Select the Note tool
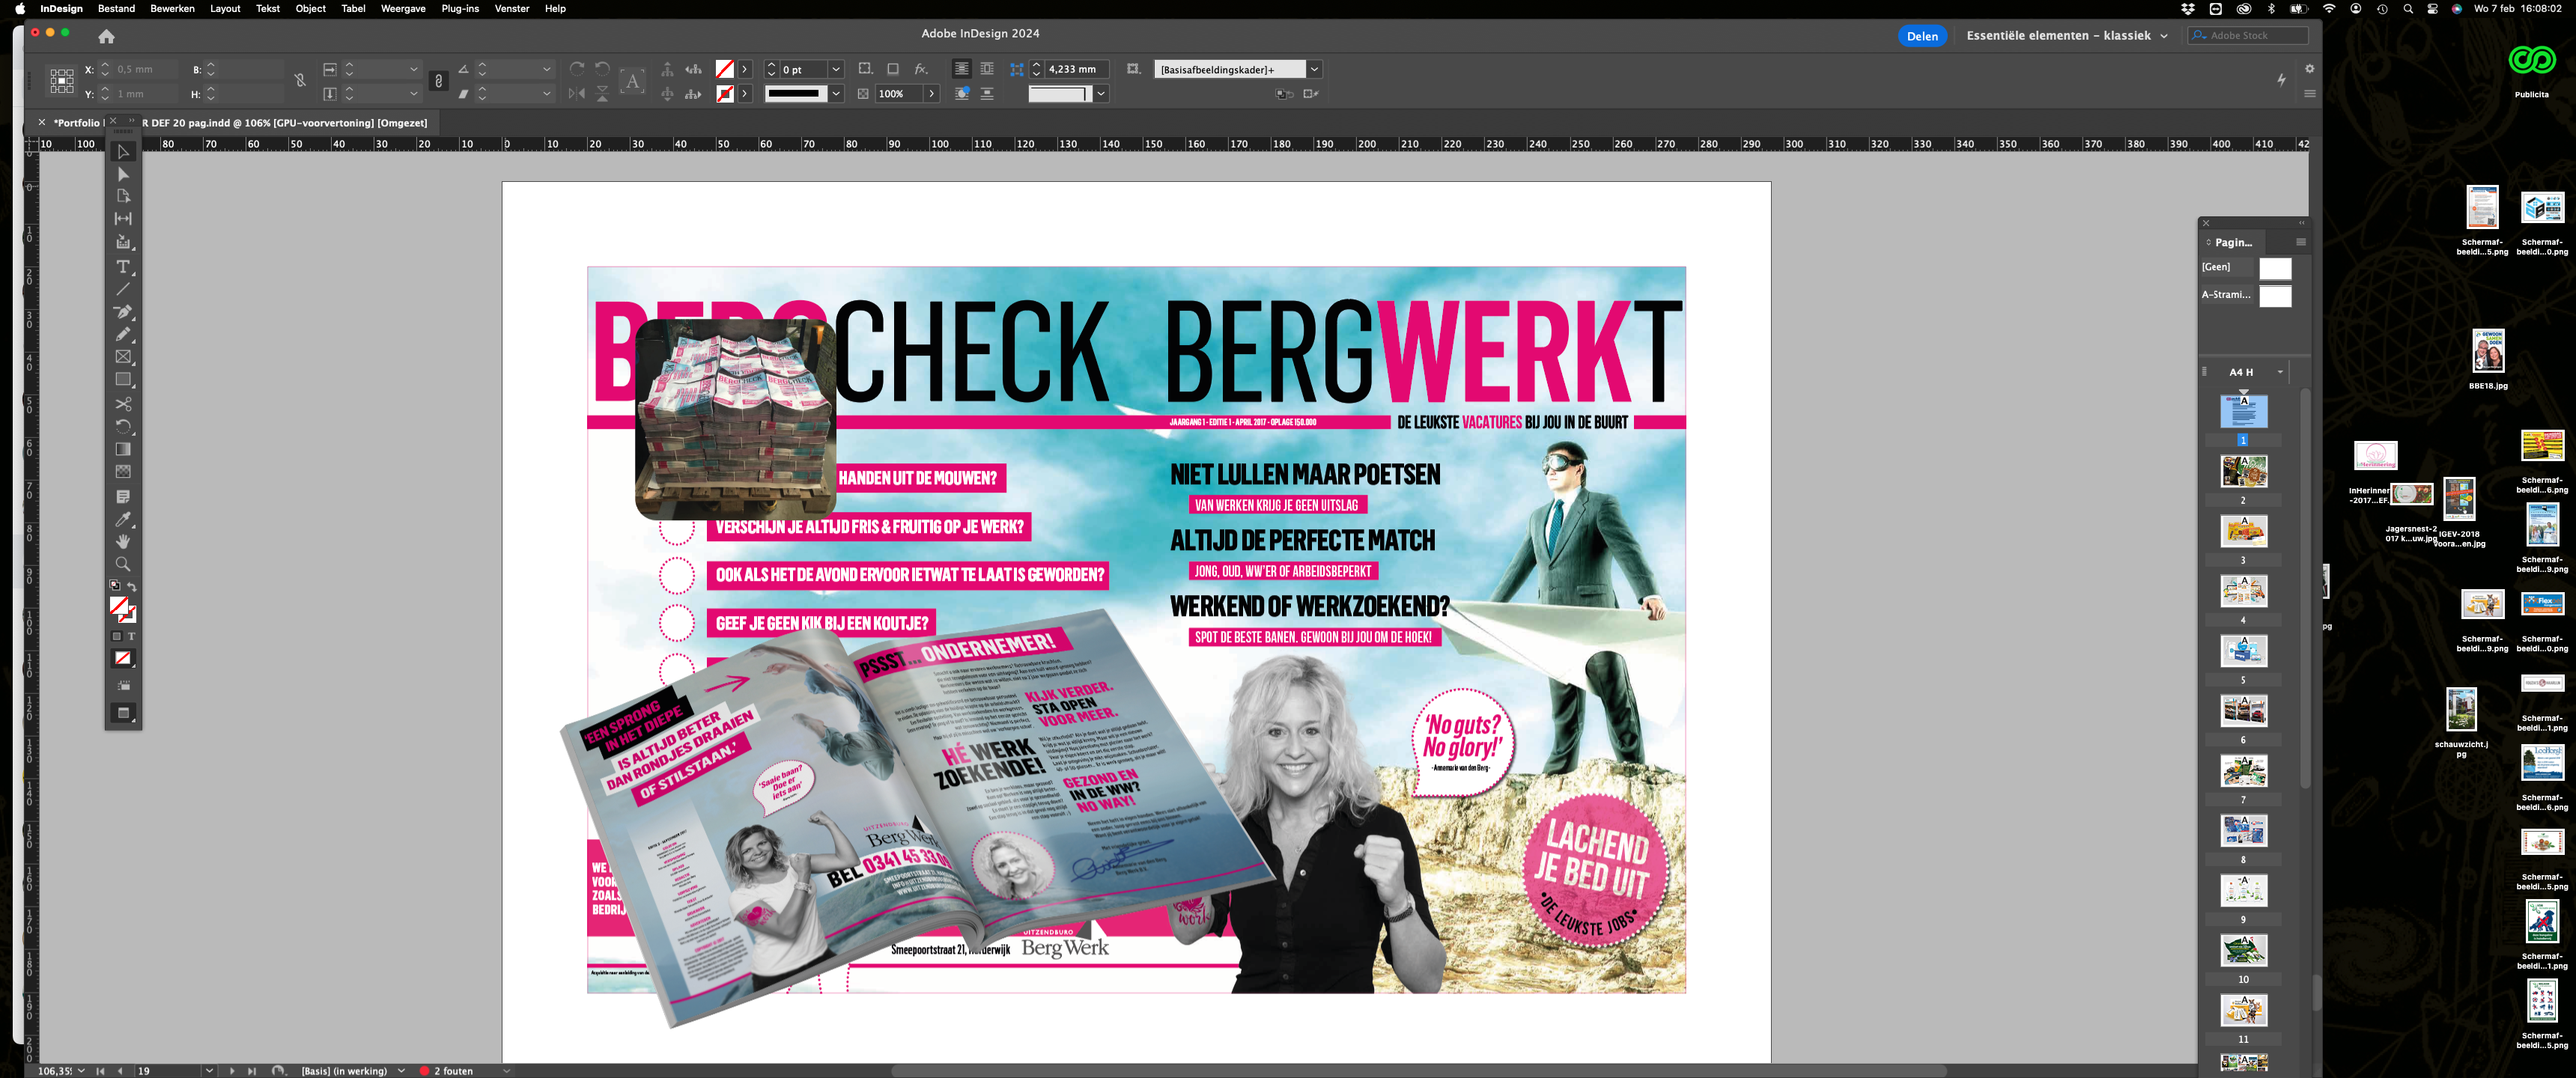The image size is (2576, 1078). (123, 496)
